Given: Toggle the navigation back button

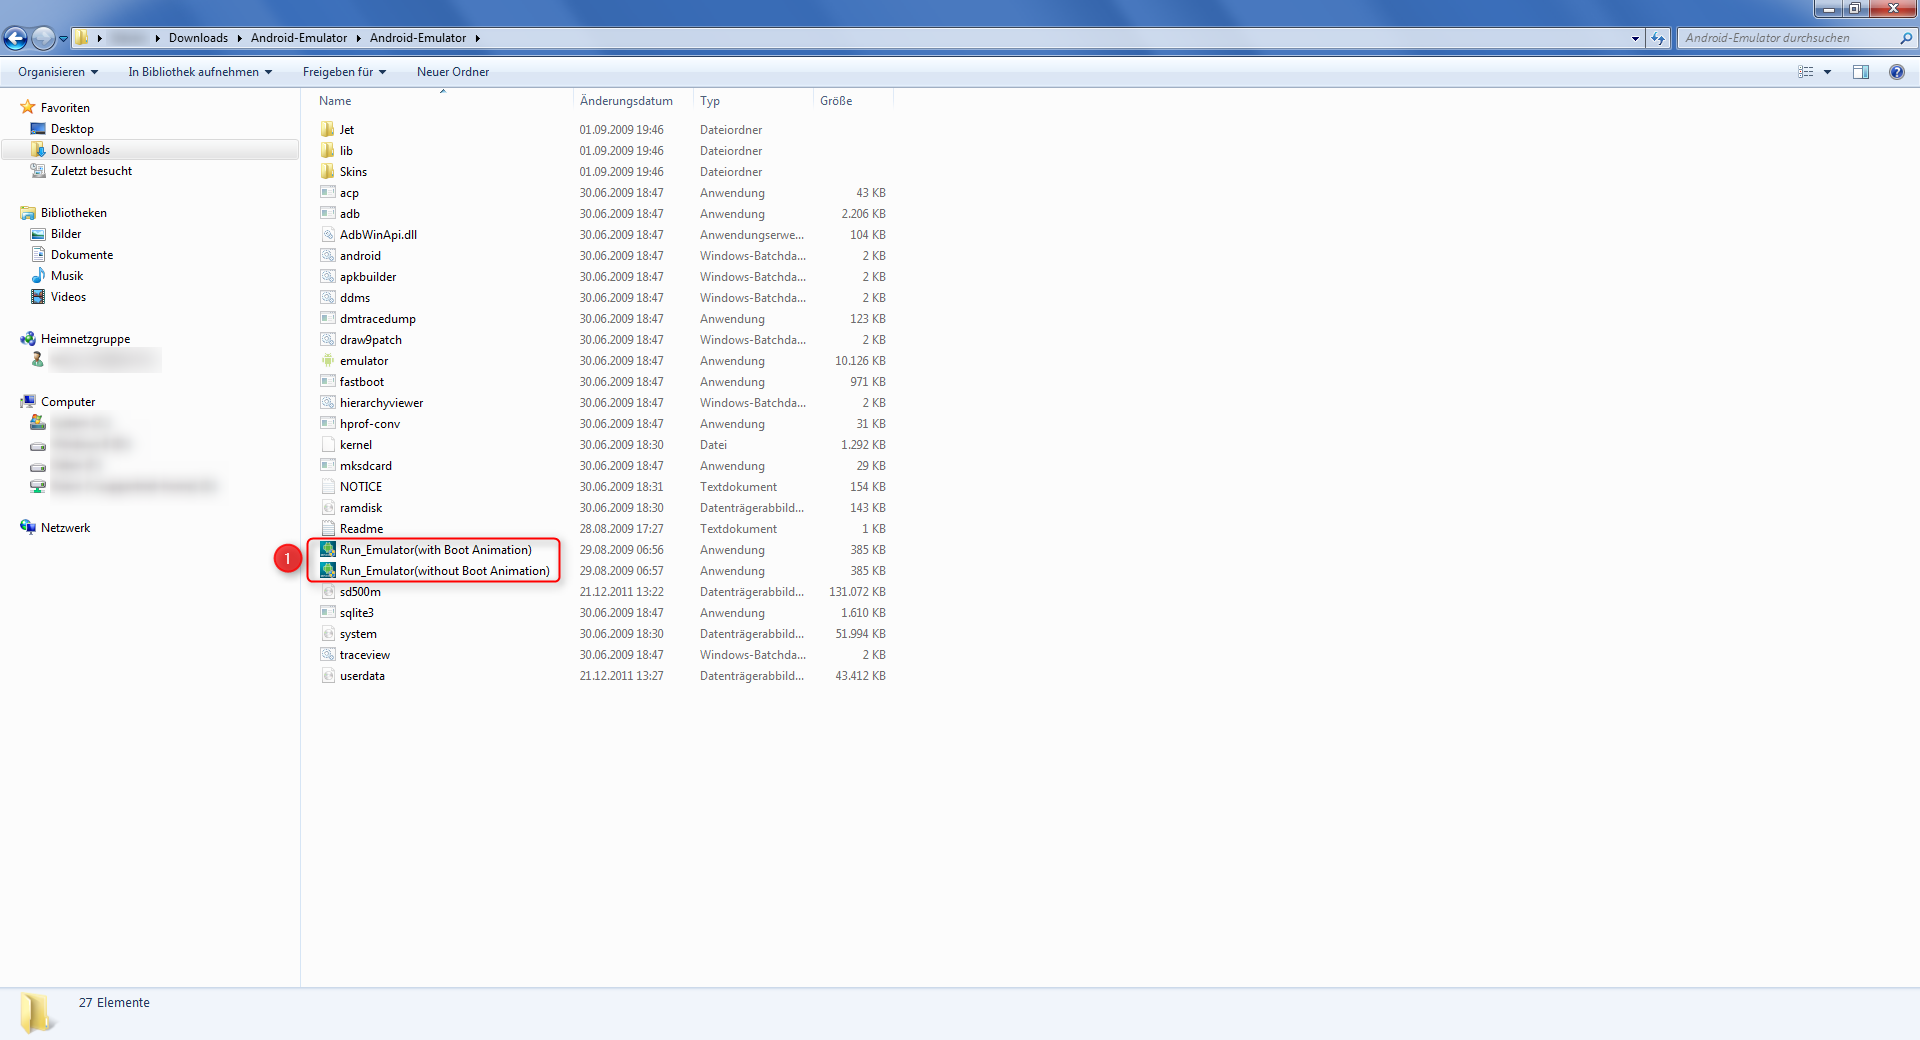Looking at the screenshot, I should [15, 38].
